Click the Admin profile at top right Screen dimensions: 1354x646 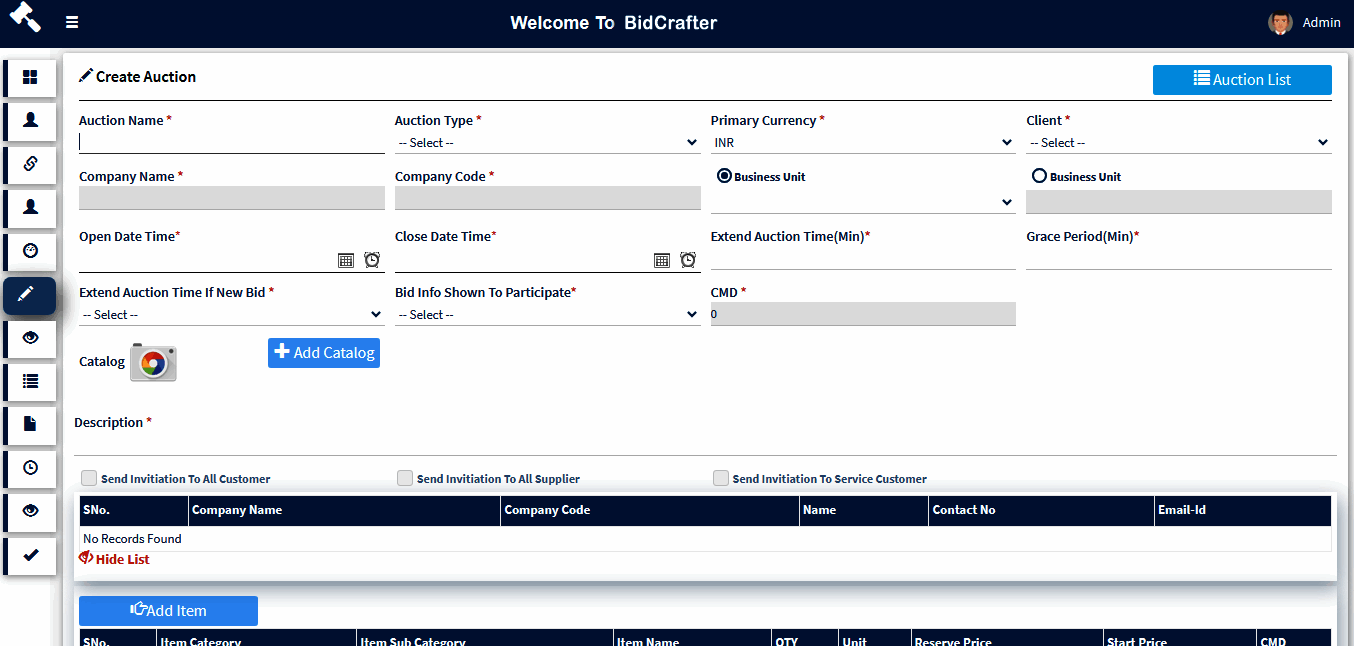[x=1302, y=22]
